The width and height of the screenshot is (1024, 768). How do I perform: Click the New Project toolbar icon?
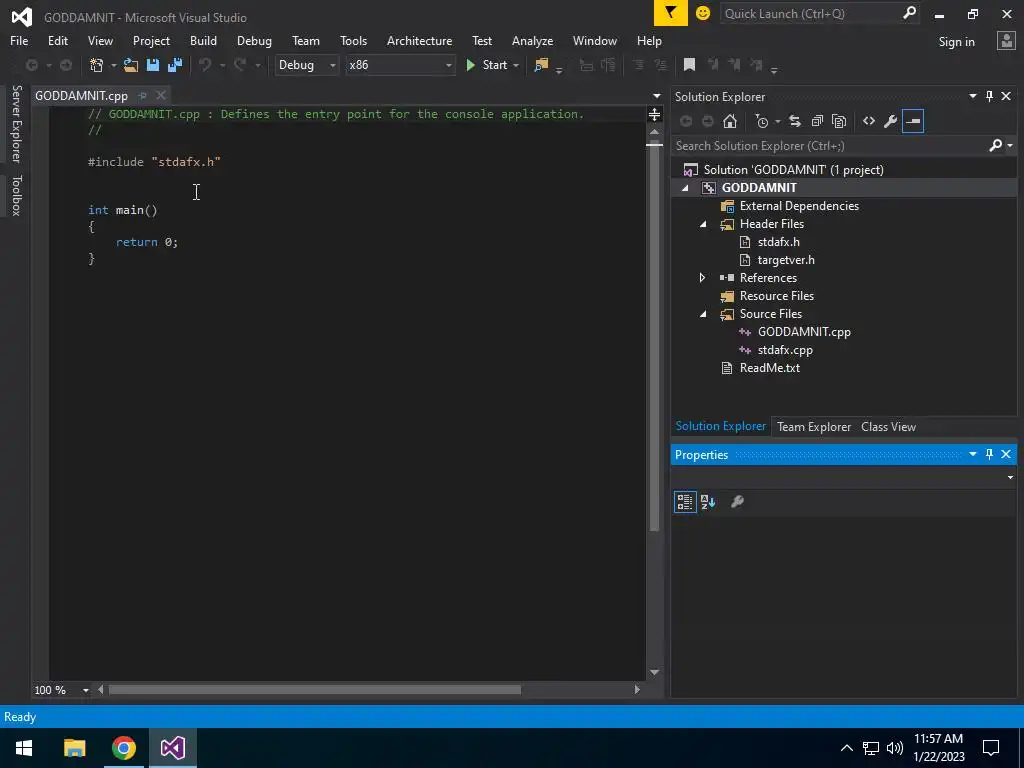(97, 65)
